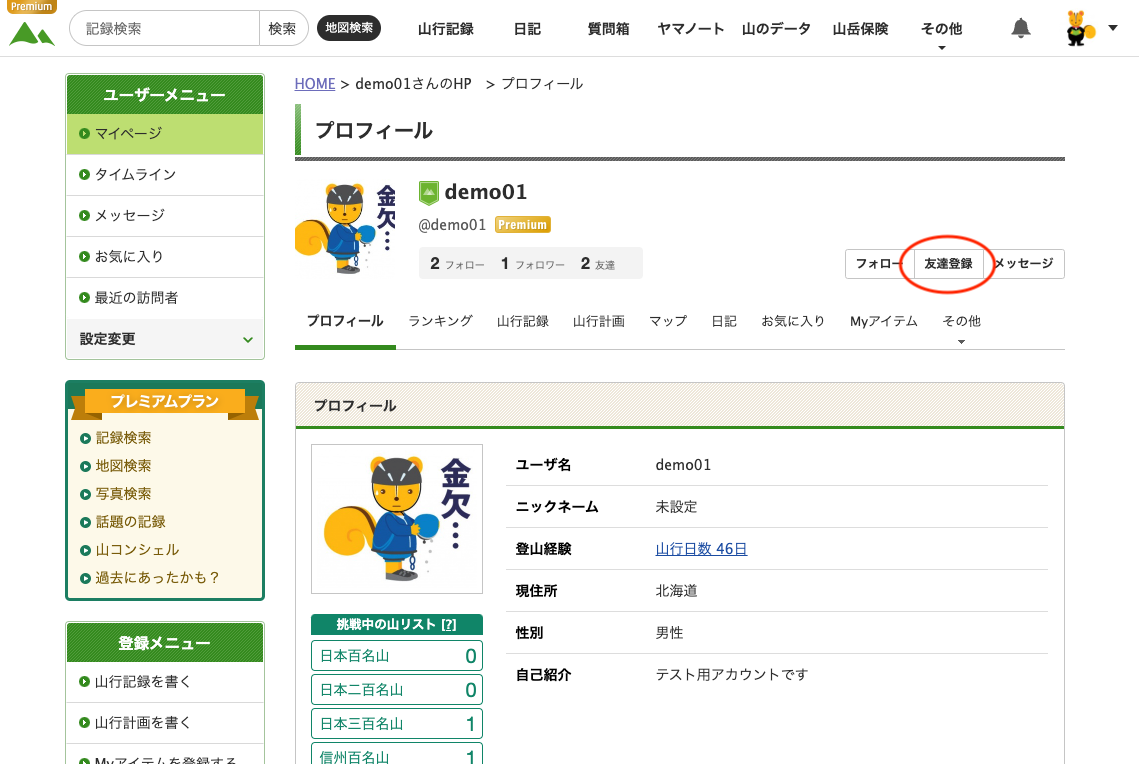The width and height of the screenshot is (1139, 764).
Task: Expand 設定変更 in user menu
Action: coord(165,339)
